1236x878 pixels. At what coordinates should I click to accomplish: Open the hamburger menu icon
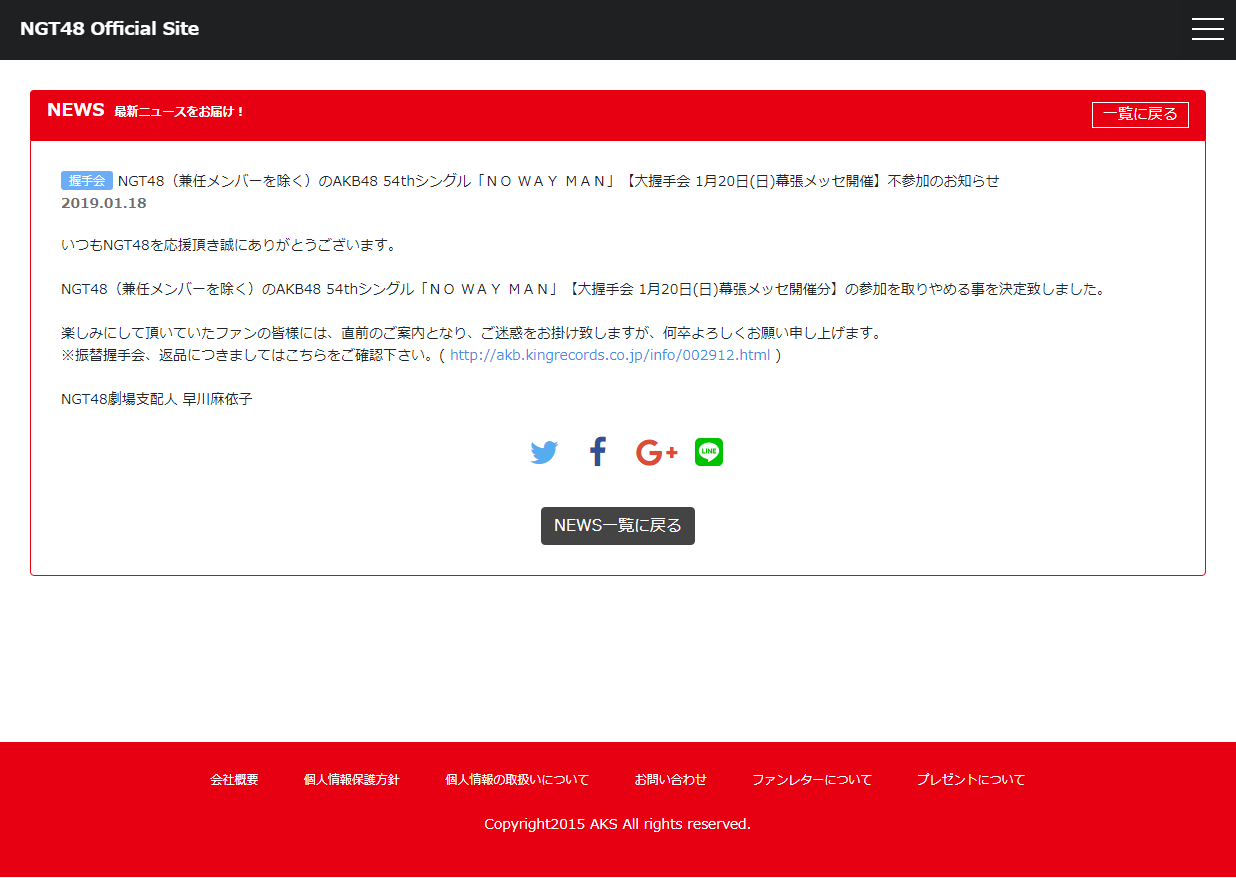pyautogui.click(x=1207, y=29)
